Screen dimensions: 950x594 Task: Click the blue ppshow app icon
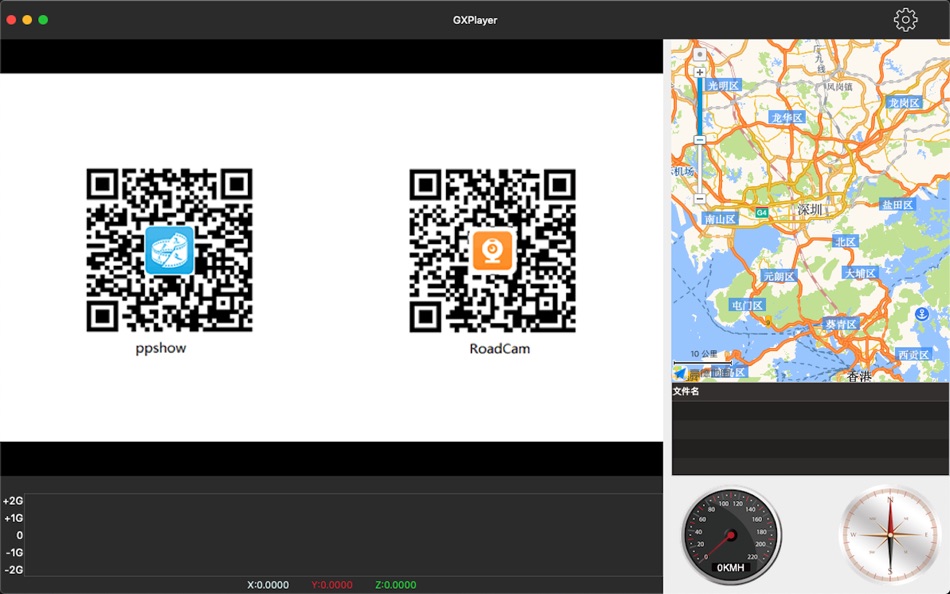tap(169, 250)
